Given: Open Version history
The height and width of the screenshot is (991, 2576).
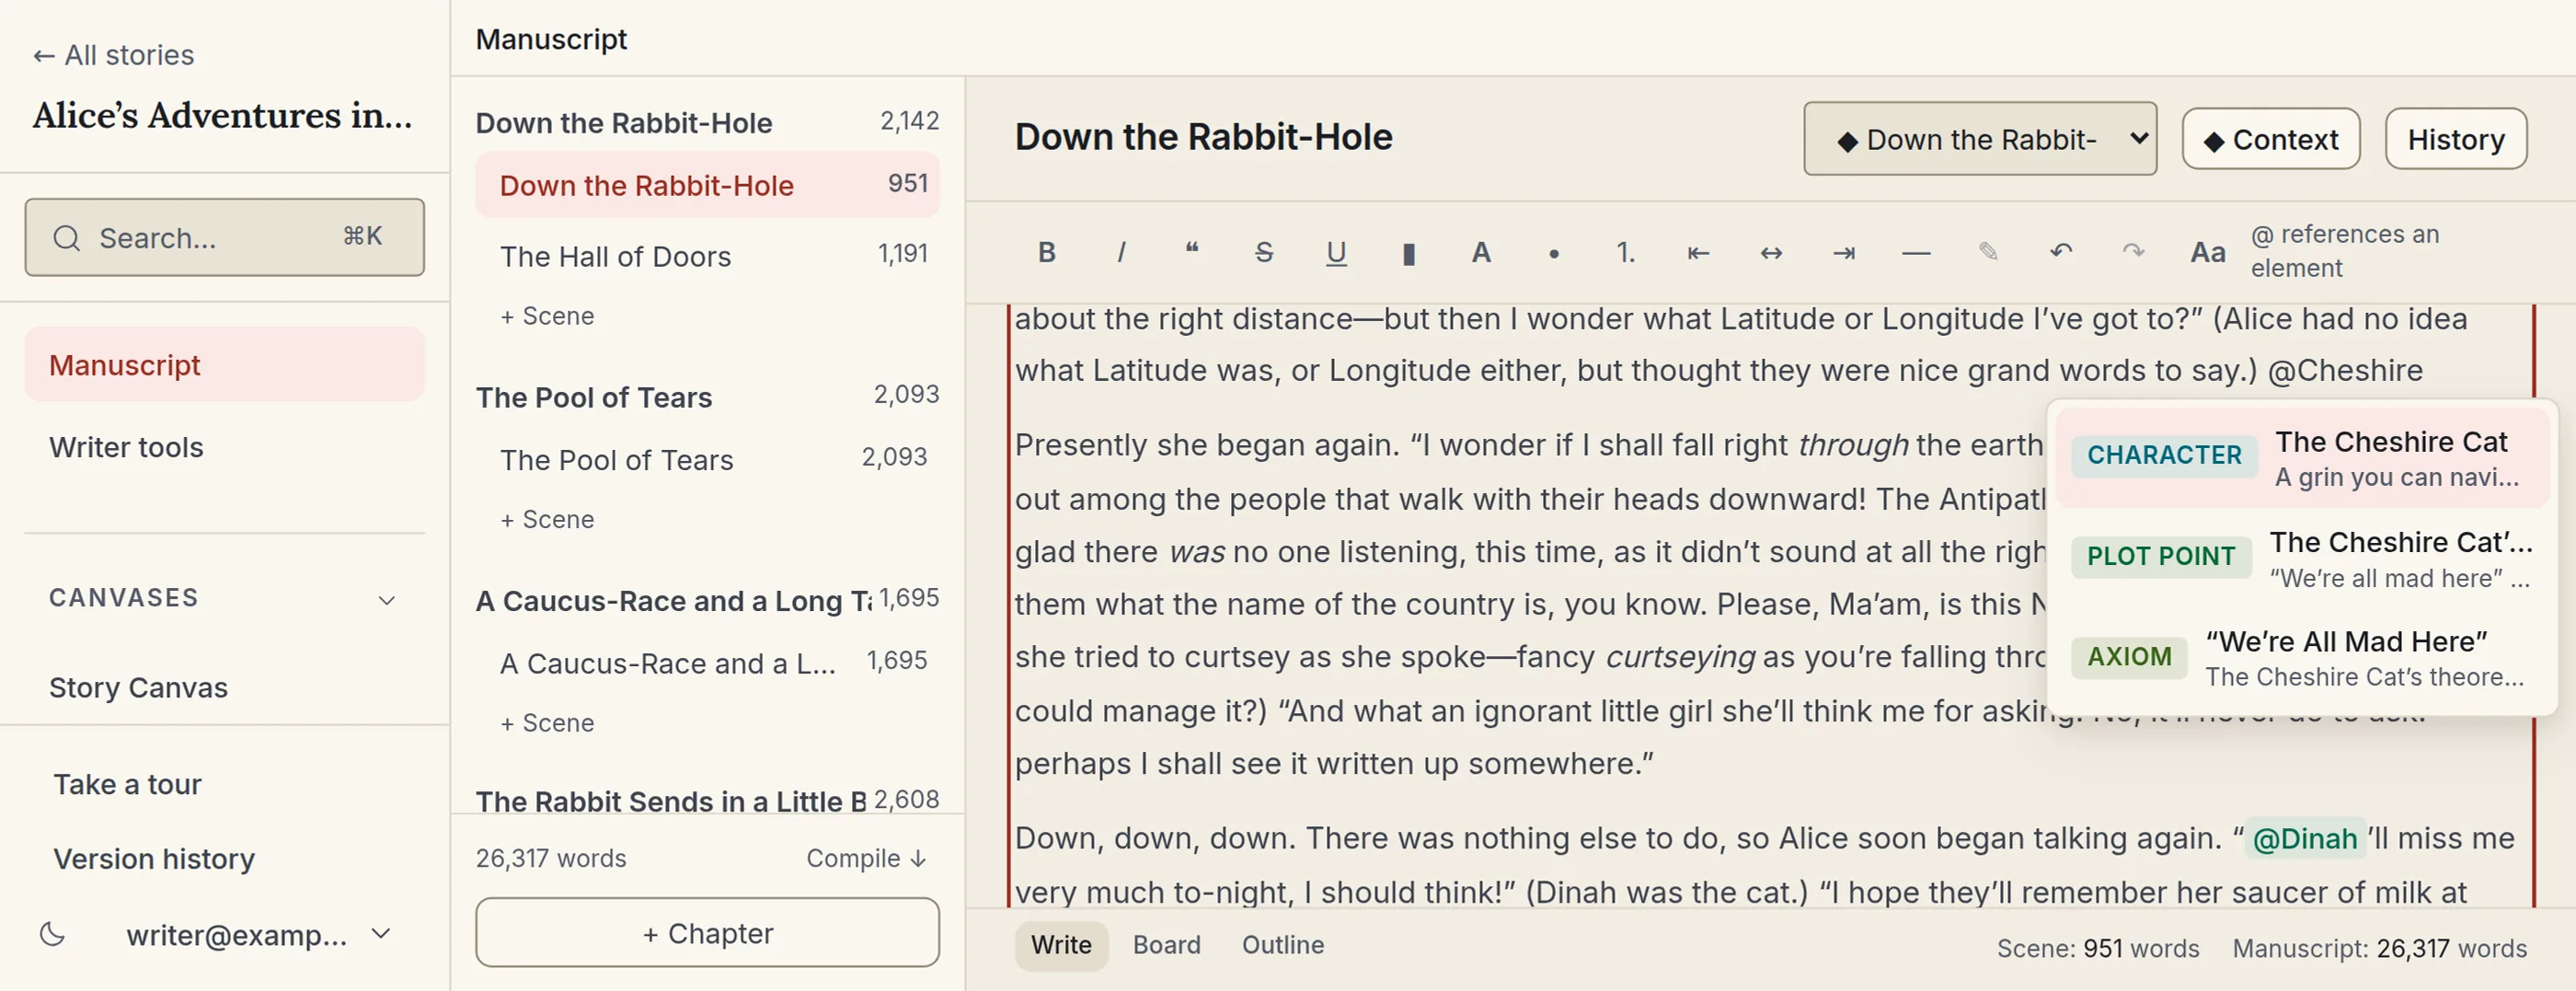Looking at the screenshot, I should point(154,859).
